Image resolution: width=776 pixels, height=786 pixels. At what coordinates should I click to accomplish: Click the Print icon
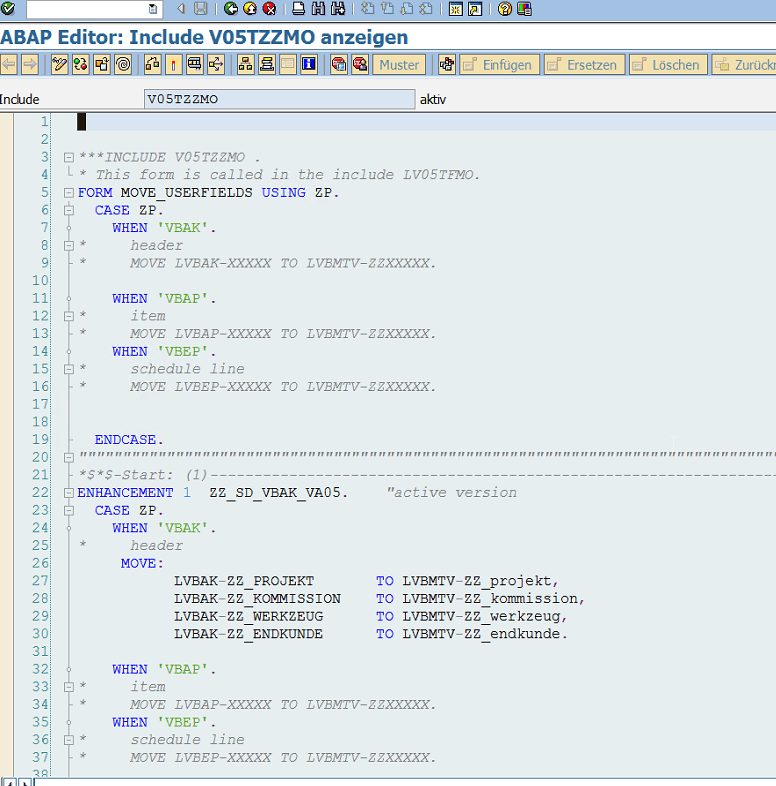point(298,9)
